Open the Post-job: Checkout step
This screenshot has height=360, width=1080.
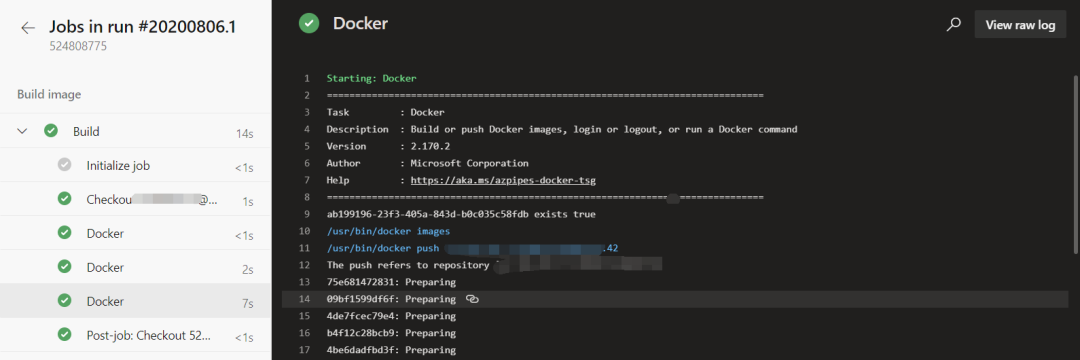(x=135, y=335)
